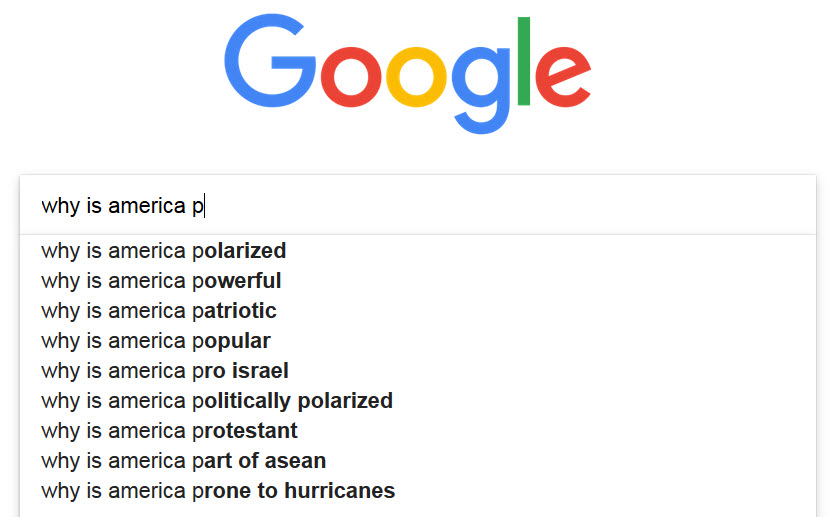Click the green letter l in Google logo

click(524, 61)
